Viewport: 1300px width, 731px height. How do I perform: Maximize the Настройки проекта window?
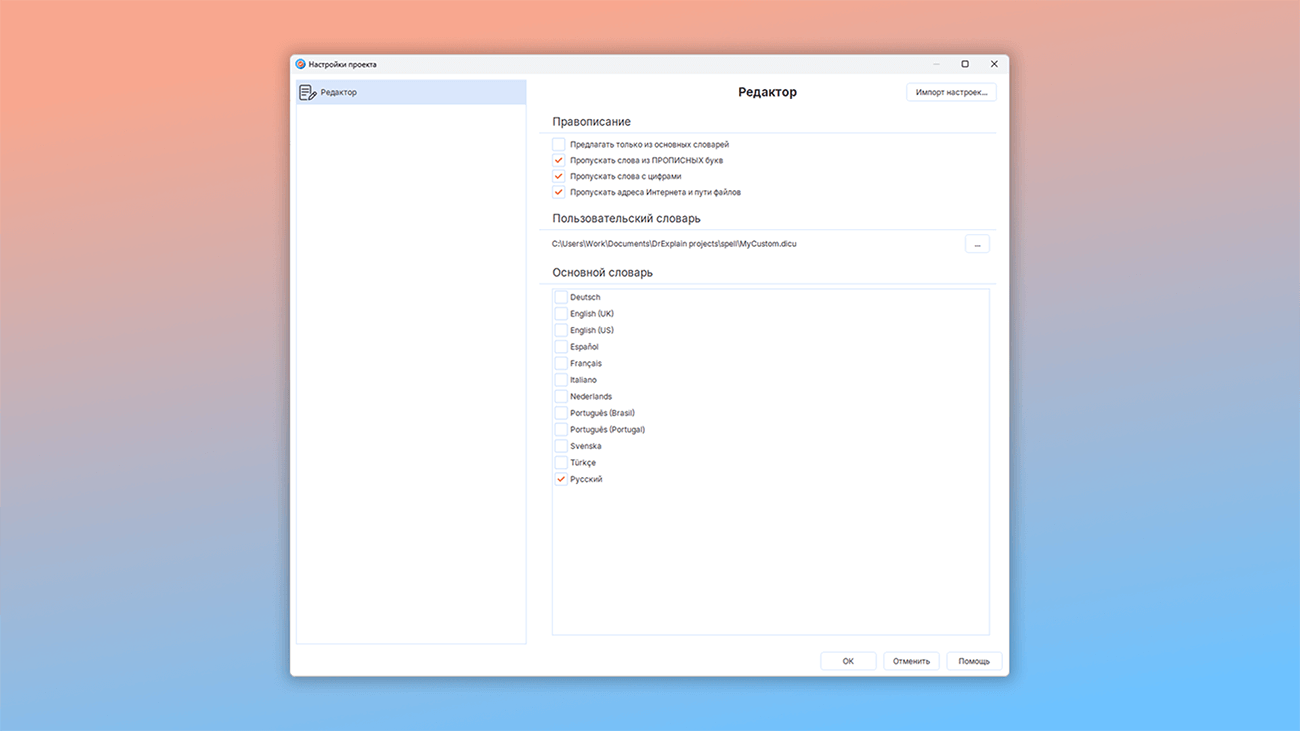965,64
